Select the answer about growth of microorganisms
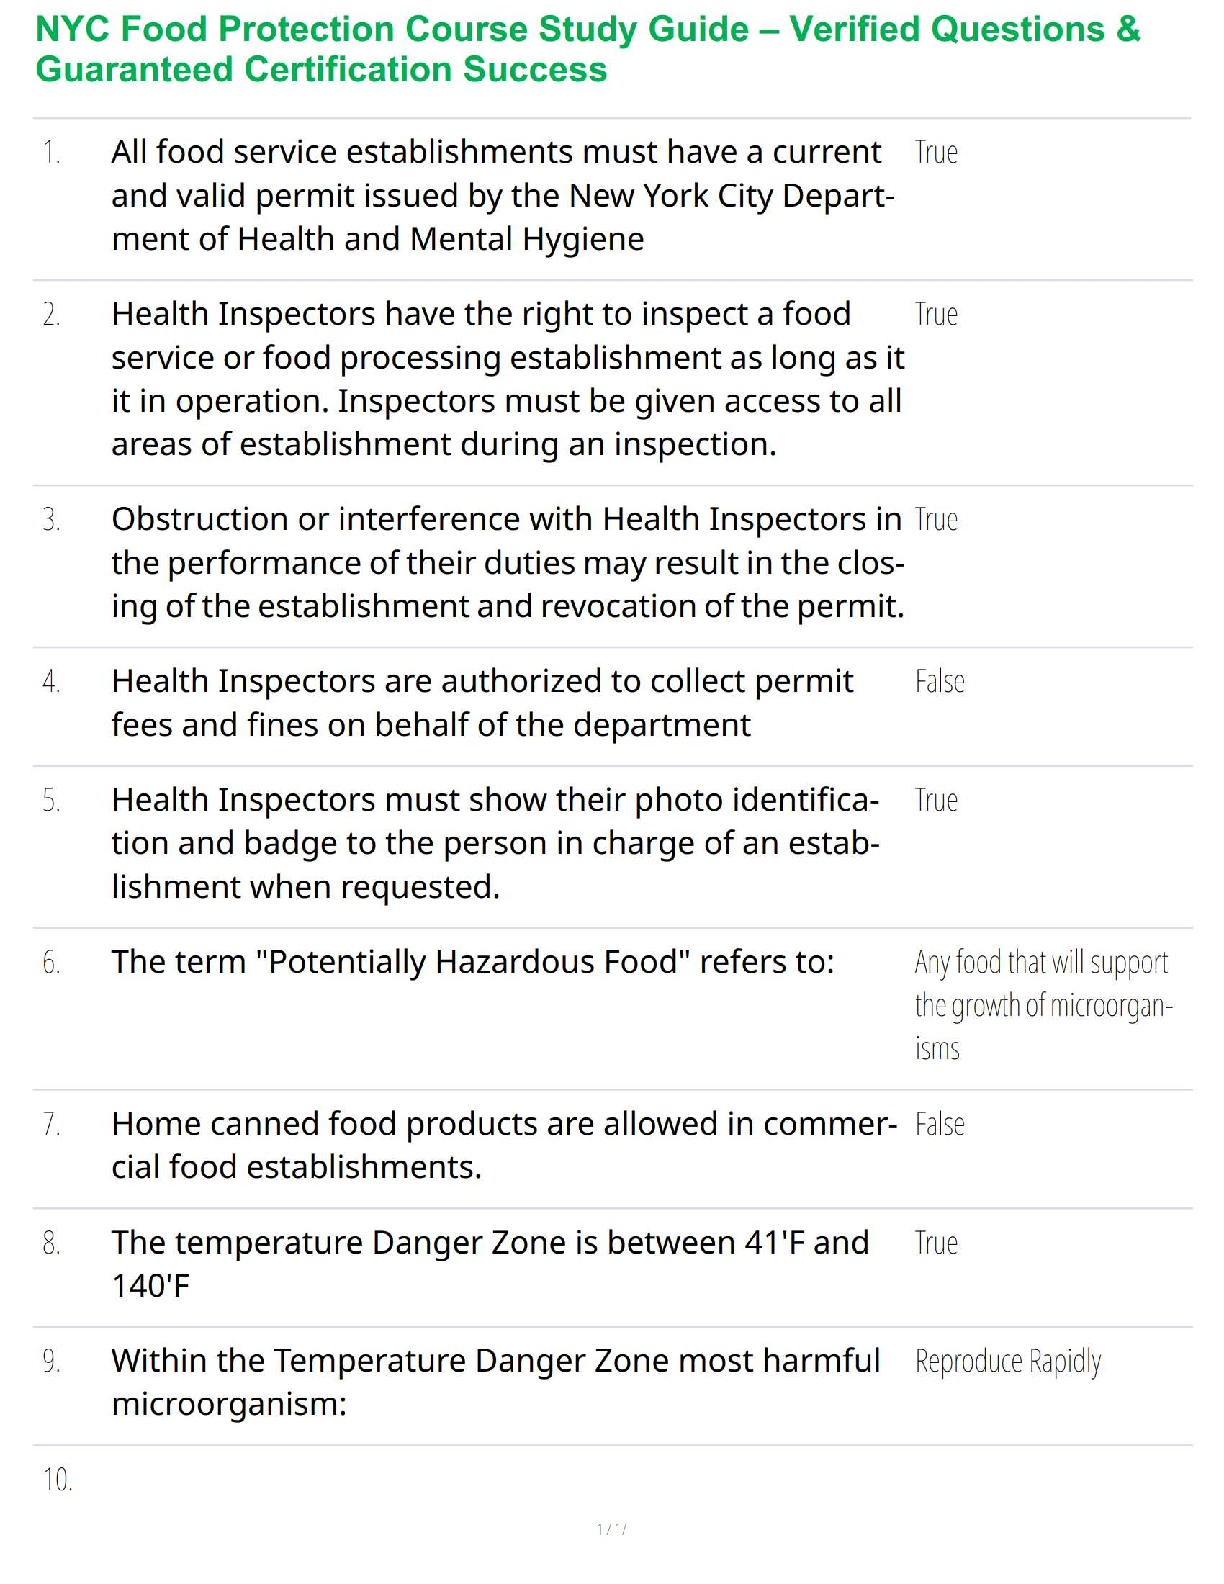The image size is (1224, 1584). (1042, 1005)
